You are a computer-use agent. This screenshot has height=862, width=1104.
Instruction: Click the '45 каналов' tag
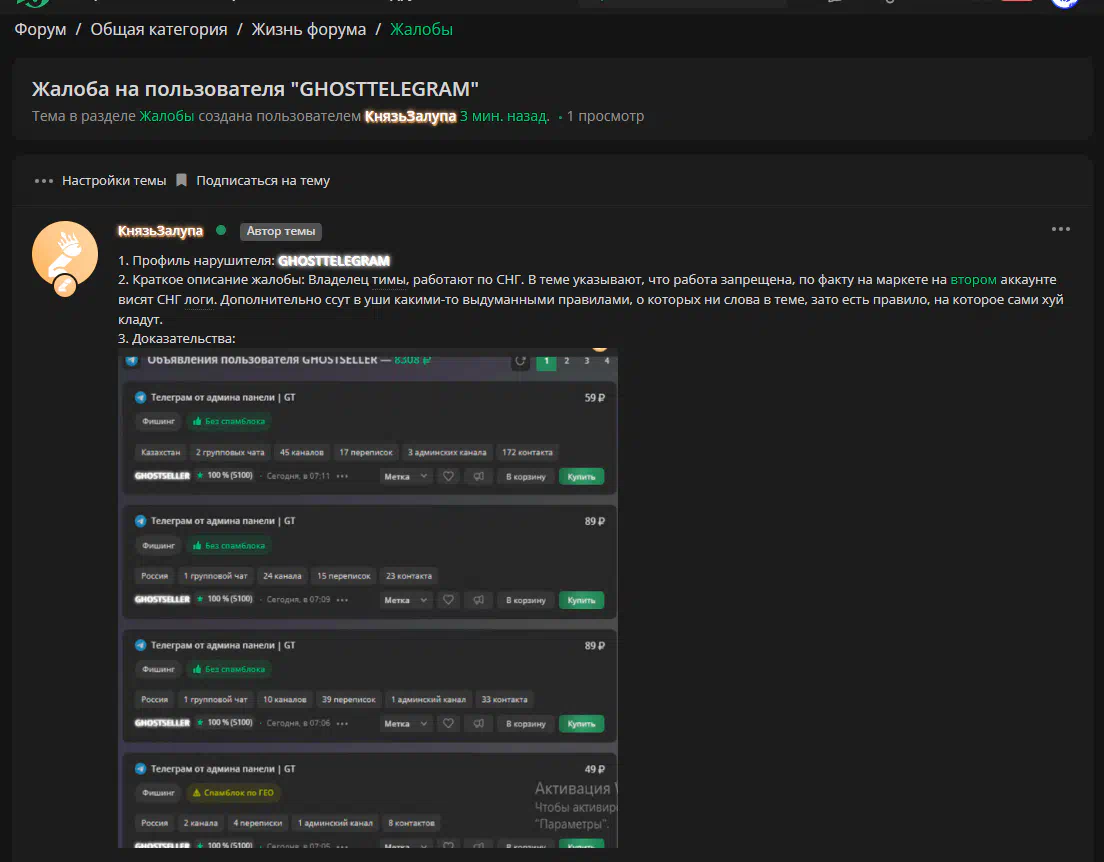(301, 452)
